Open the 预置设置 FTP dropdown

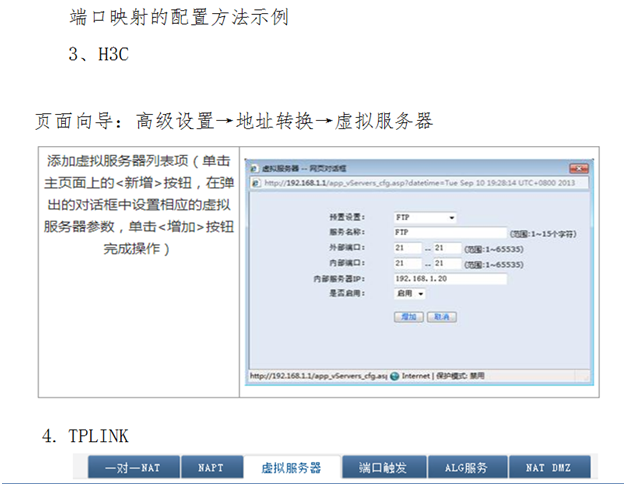pyautogui.click(x=425, y=218)
